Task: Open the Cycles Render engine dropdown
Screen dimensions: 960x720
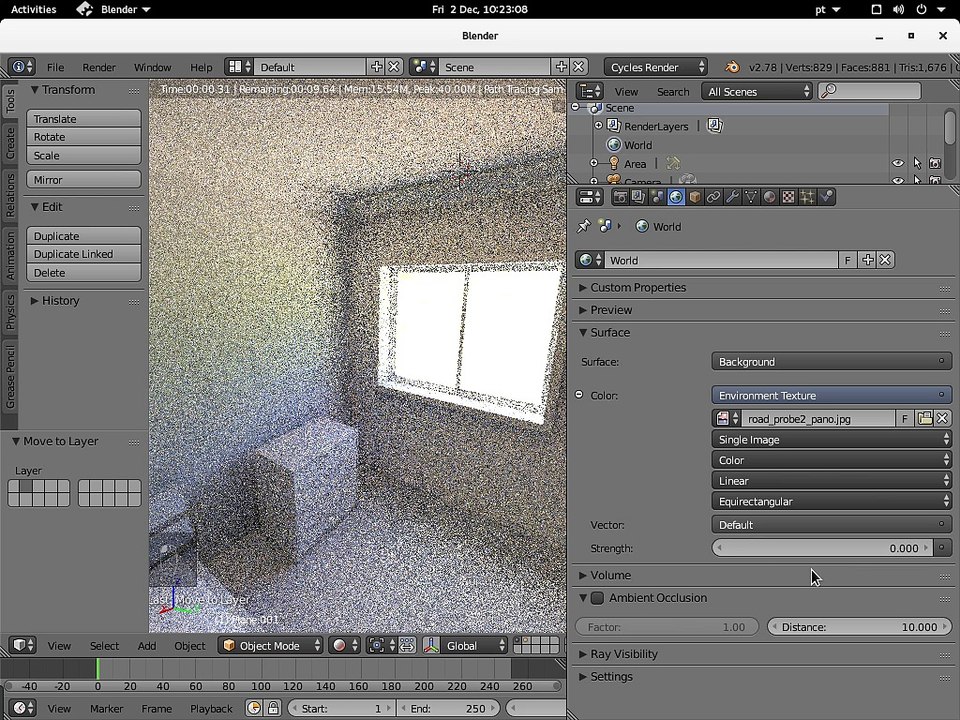Action: pos(656,67)
